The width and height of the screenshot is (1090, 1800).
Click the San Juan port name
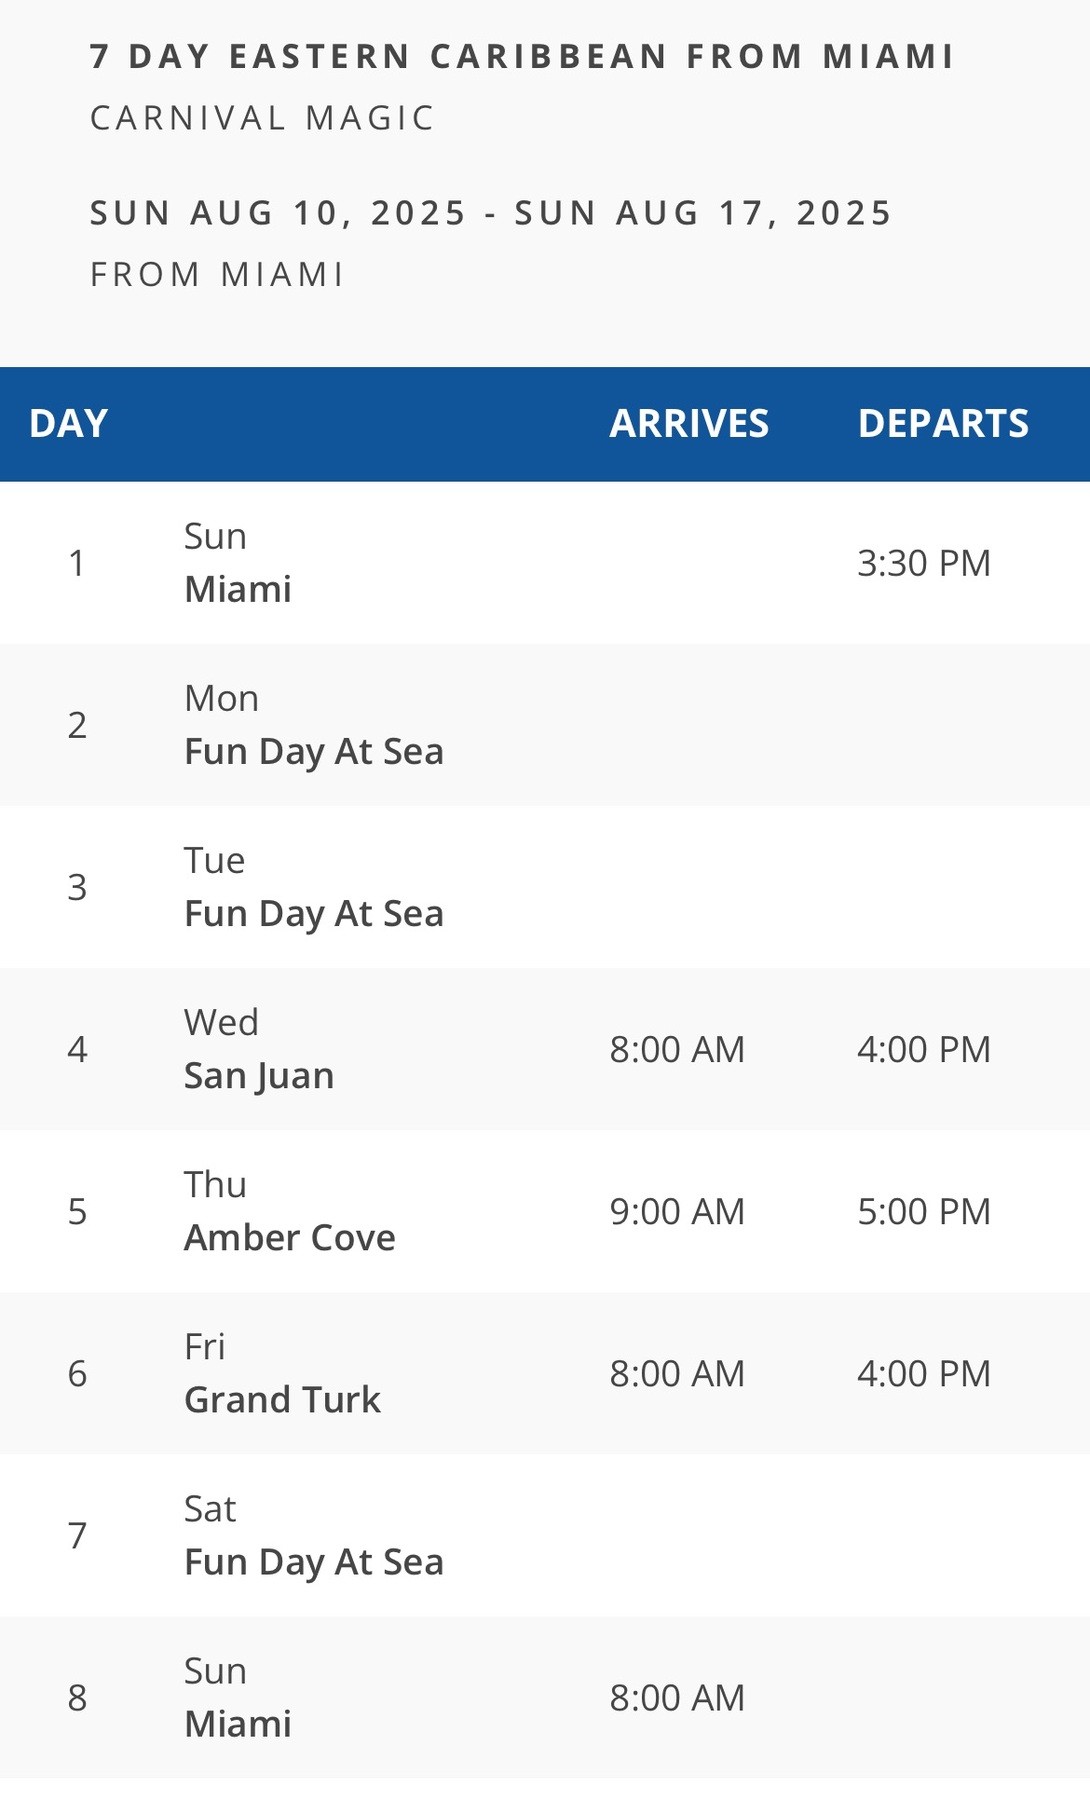click(259, 1076)
